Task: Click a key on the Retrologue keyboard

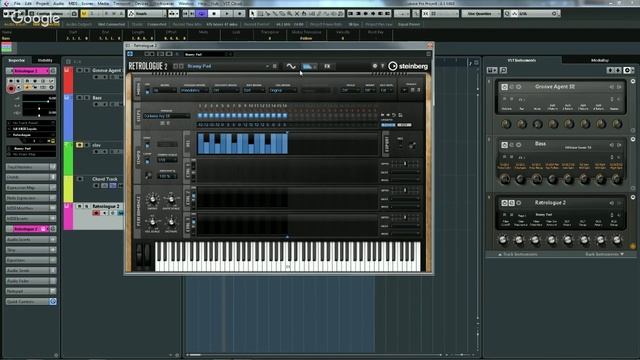Action: 287,256
